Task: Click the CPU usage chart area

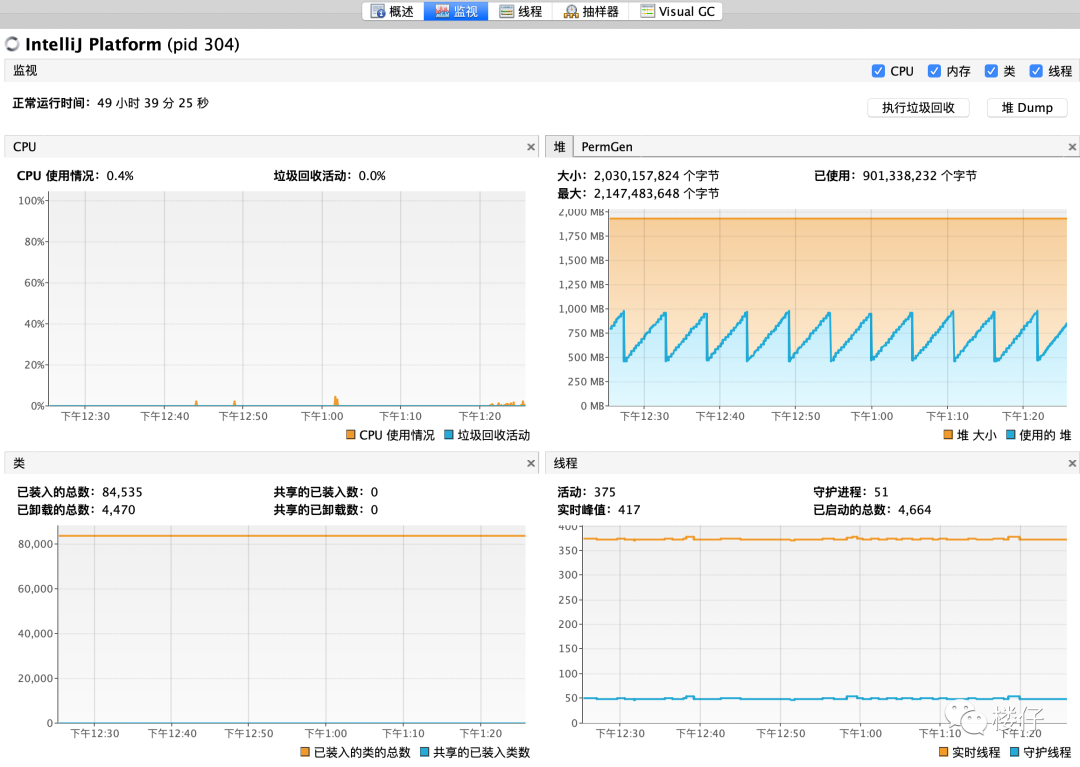Action: pyautogui.click(x=287, y=299)
